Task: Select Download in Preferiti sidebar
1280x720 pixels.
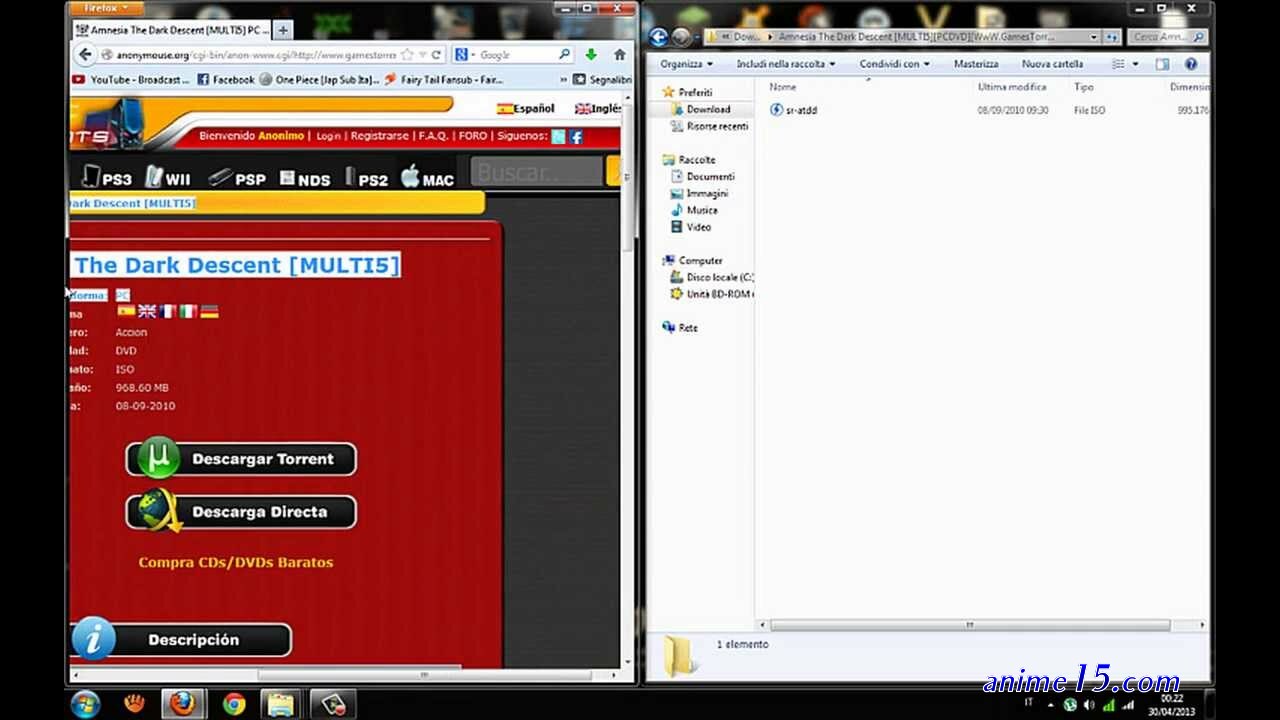Action: click(708, 109)
